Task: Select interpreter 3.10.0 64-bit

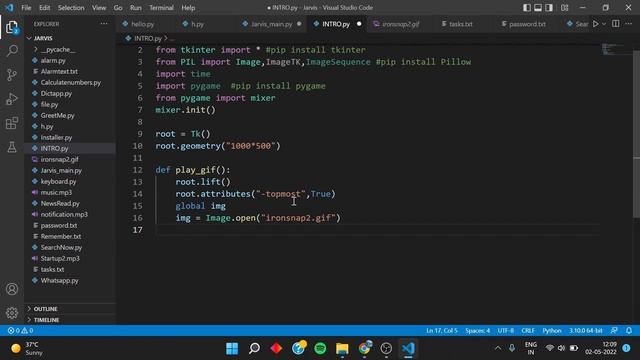Action: pyautogui.click(x=586, y=331)
